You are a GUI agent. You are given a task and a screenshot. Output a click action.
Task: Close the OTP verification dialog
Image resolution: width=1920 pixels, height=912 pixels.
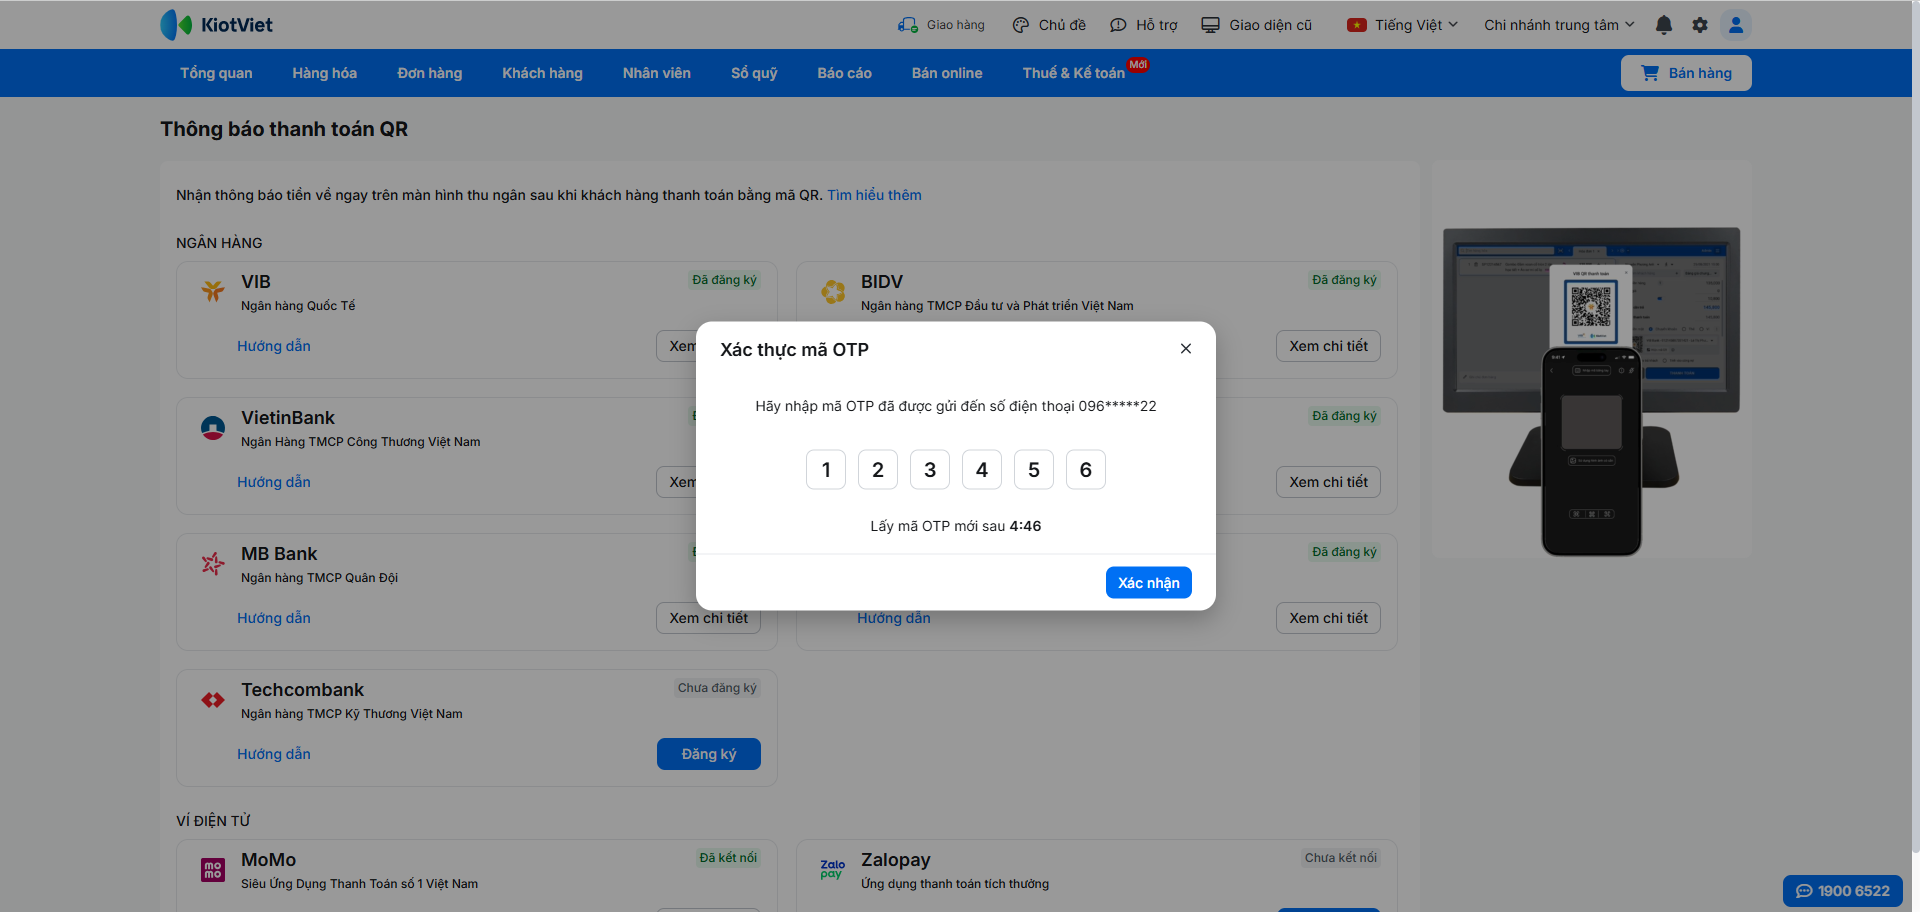click(x=1186, y=349)
